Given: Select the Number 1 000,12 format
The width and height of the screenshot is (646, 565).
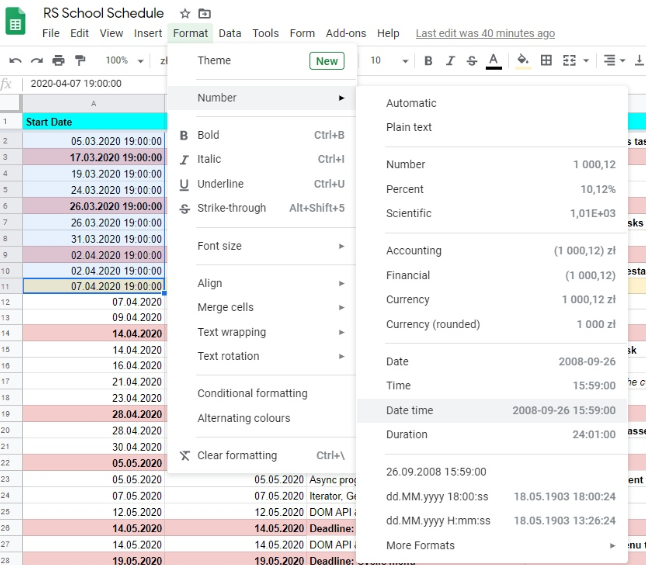Looking at the screenshot, I should coord(492,164).
